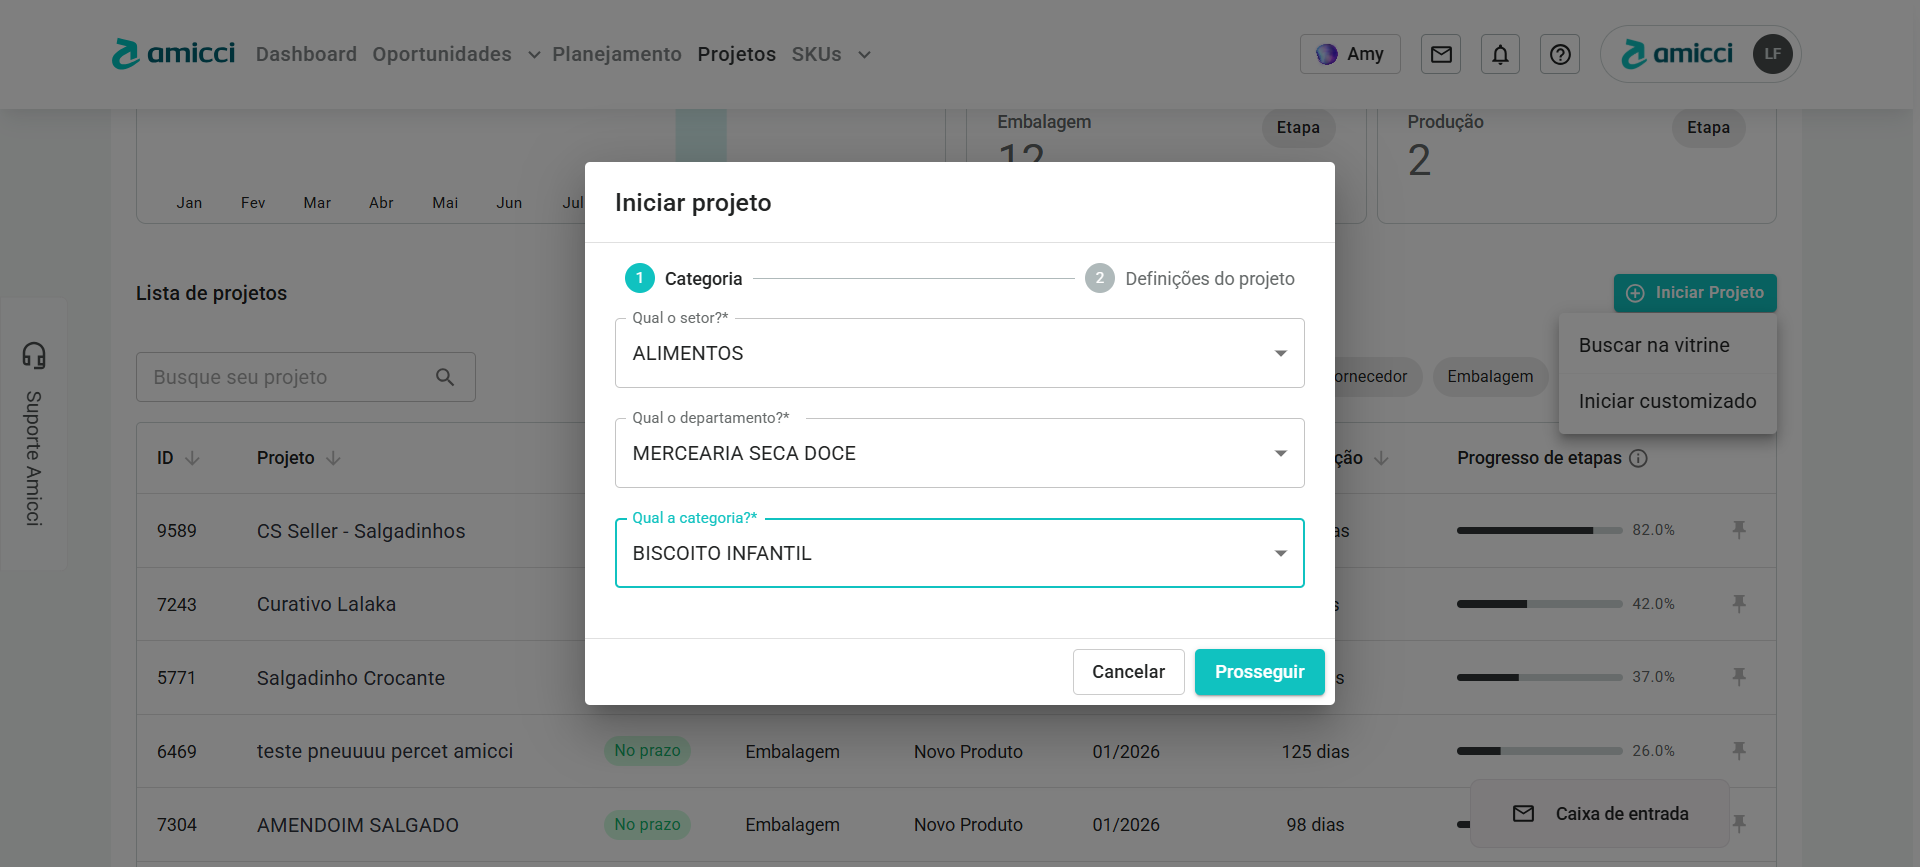1920x867 pixels.
Task: Pin the Curativo Lalaka project row
Action: coord(1739,604)
